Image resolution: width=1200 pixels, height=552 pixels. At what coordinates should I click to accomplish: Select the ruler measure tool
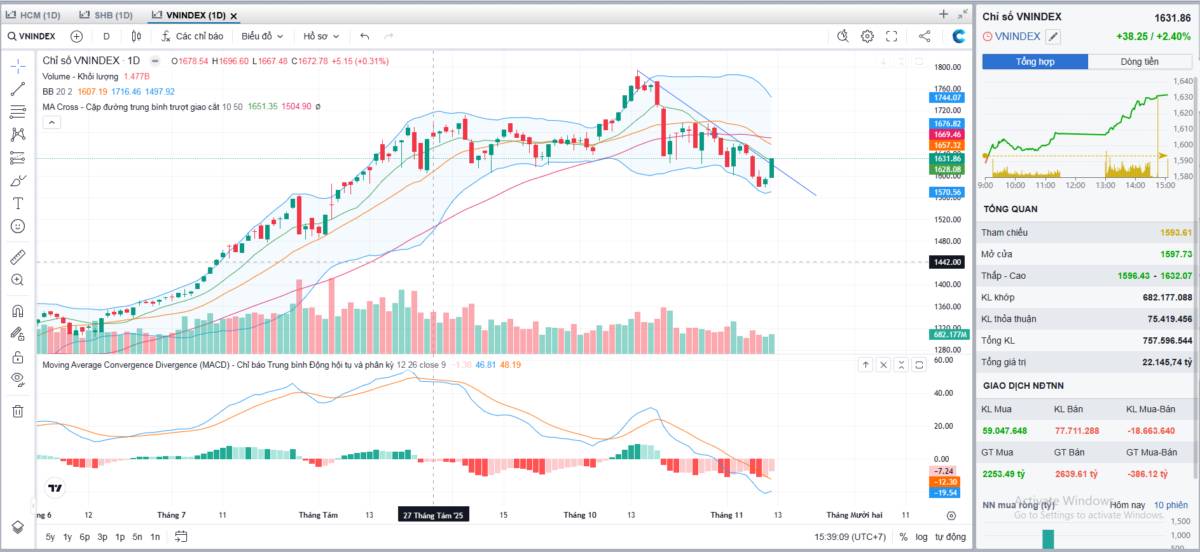coord(17,257)
